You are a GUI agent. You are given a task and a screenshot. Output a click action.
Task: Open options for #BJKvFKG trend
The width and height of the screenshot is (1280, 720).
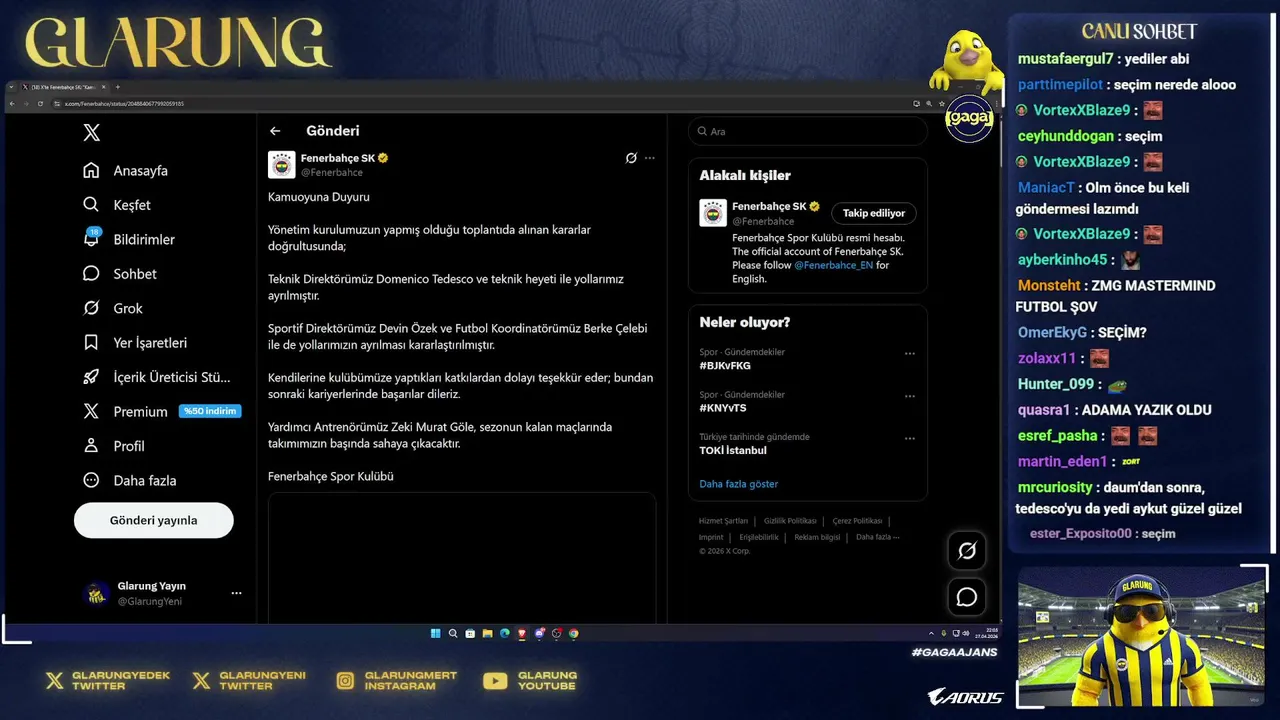[910, 353]
